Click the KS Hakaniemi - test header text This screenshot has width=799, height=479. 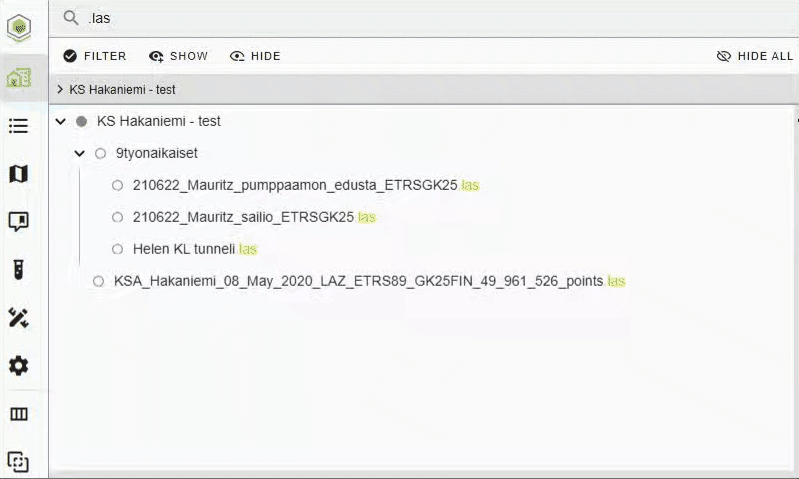click(122, 90)
